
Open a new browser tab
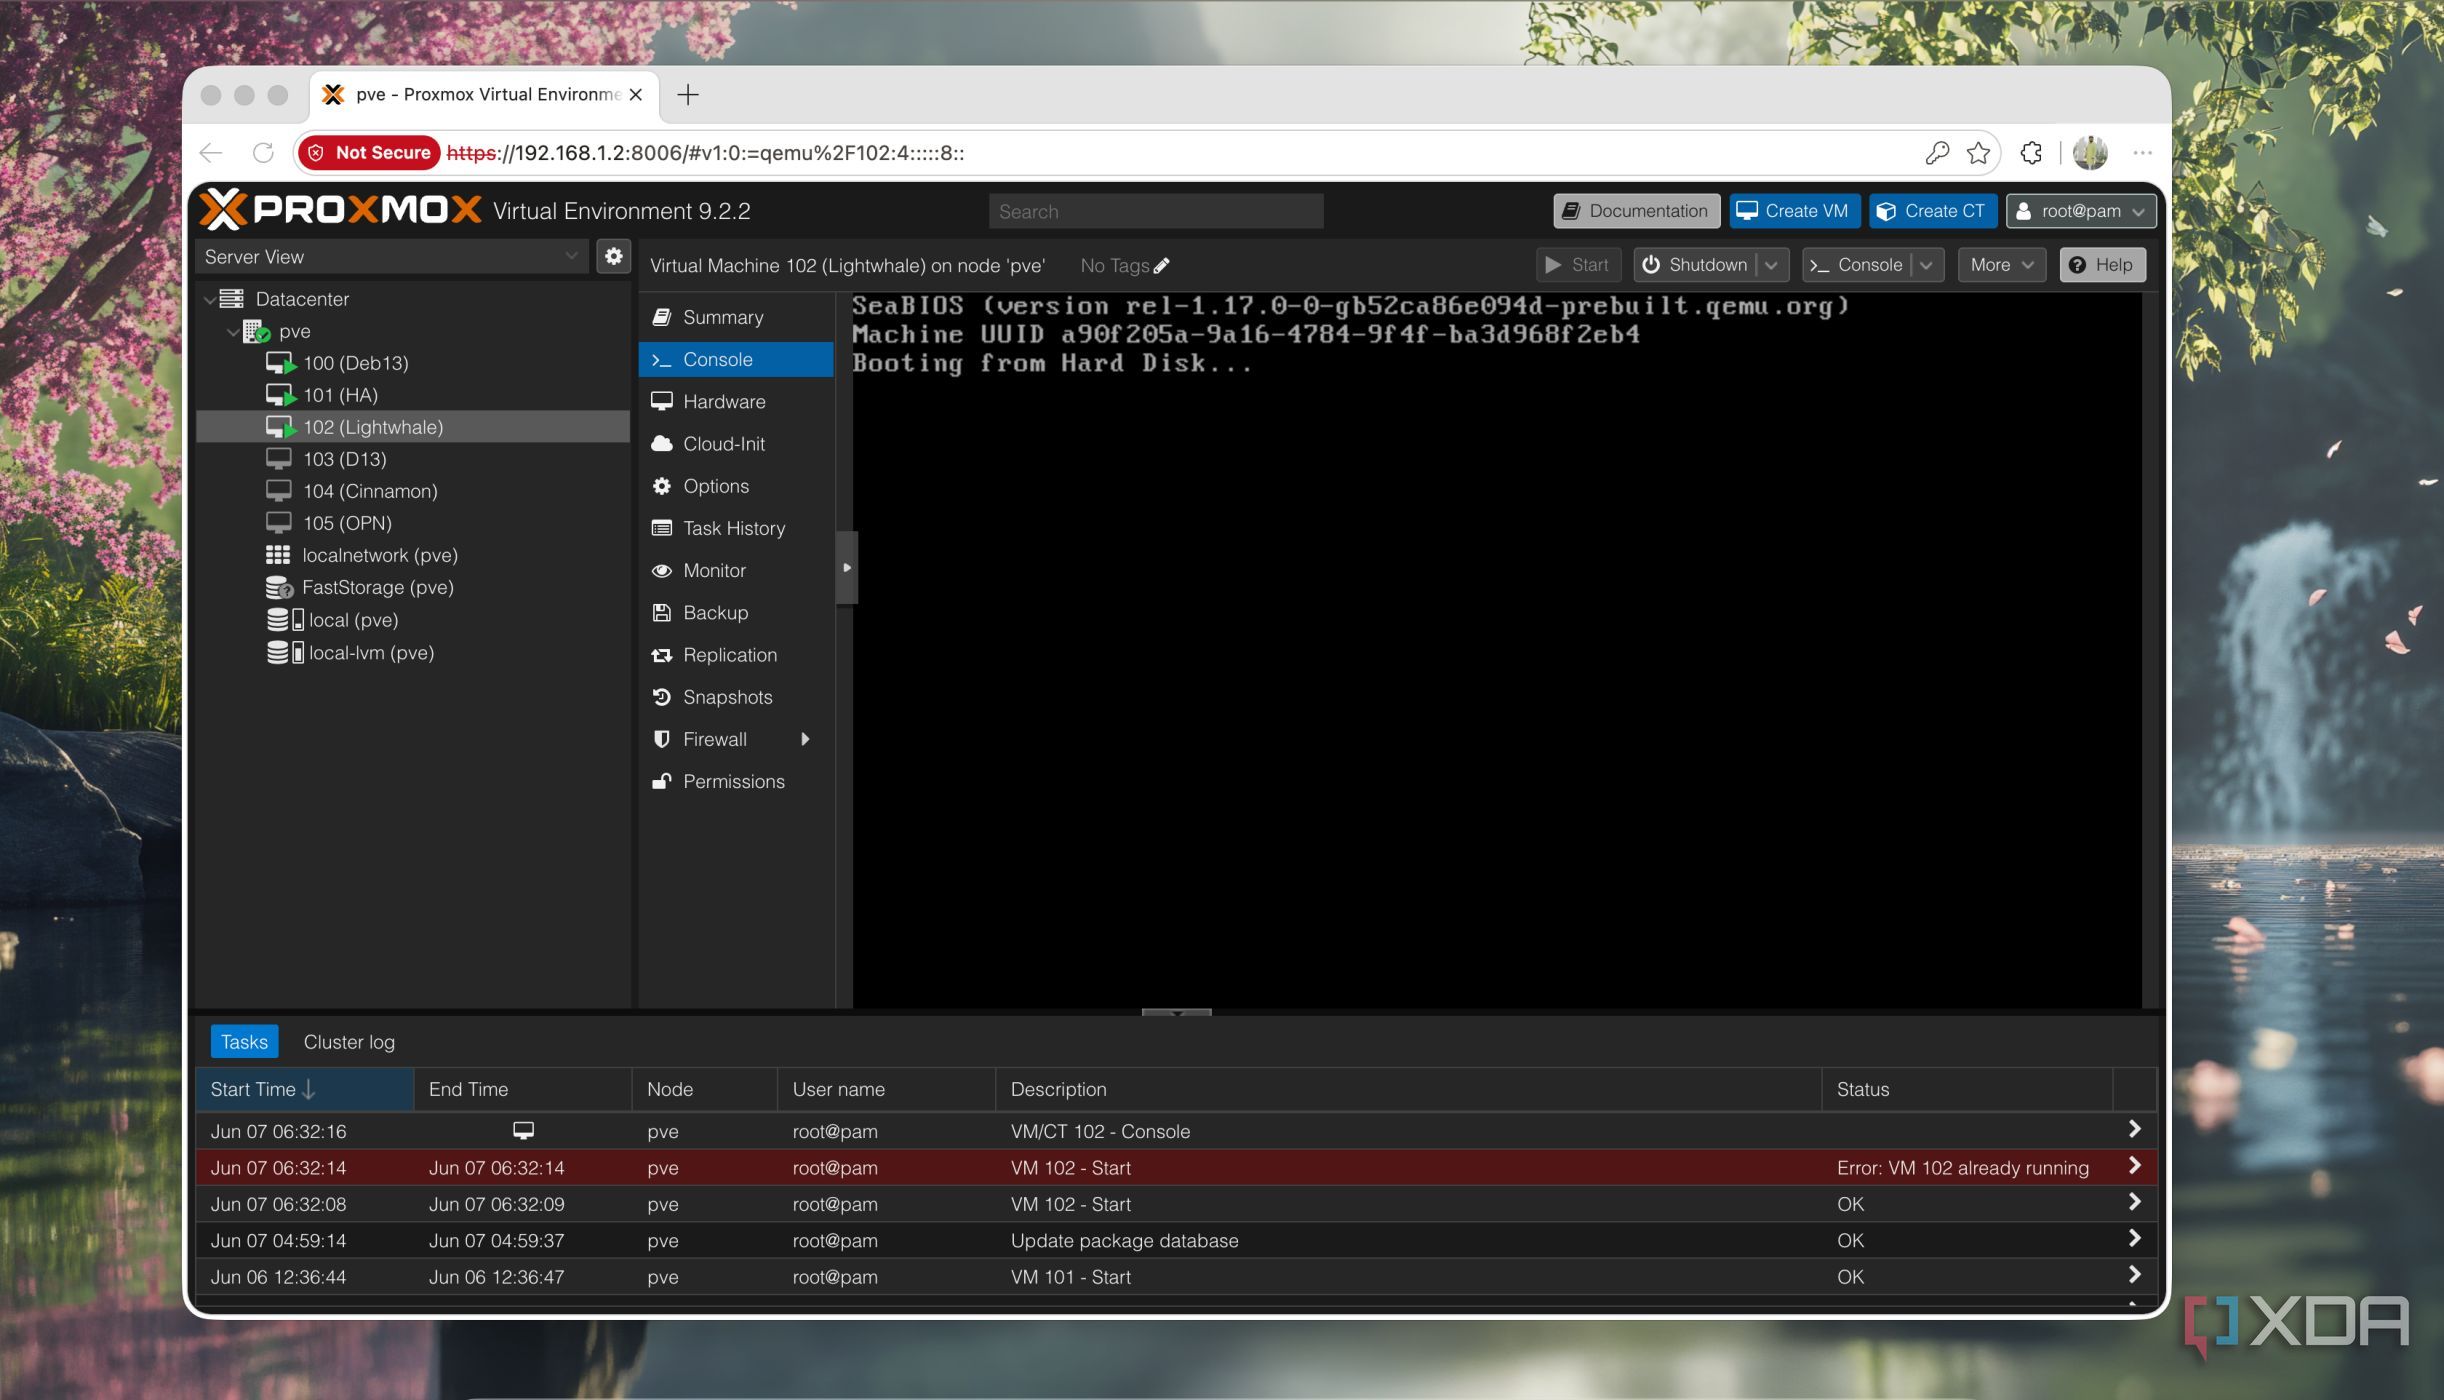pyautogui.click(x=688, y=95)
